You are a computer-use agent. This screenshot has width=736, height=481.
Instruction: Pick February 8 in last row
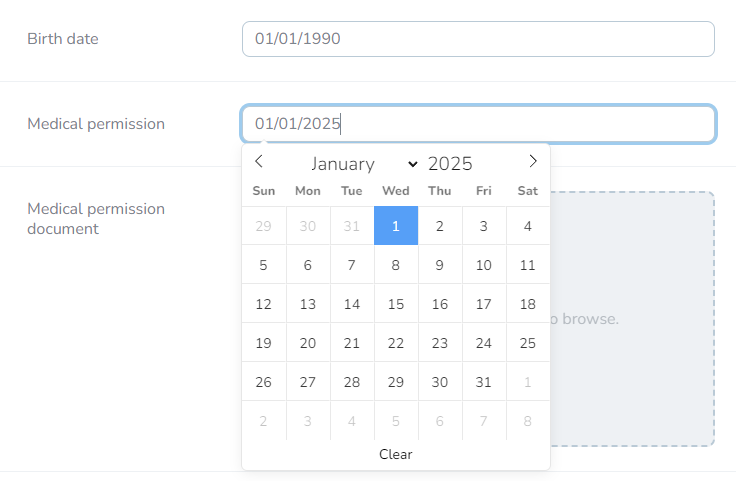(528, 421)
